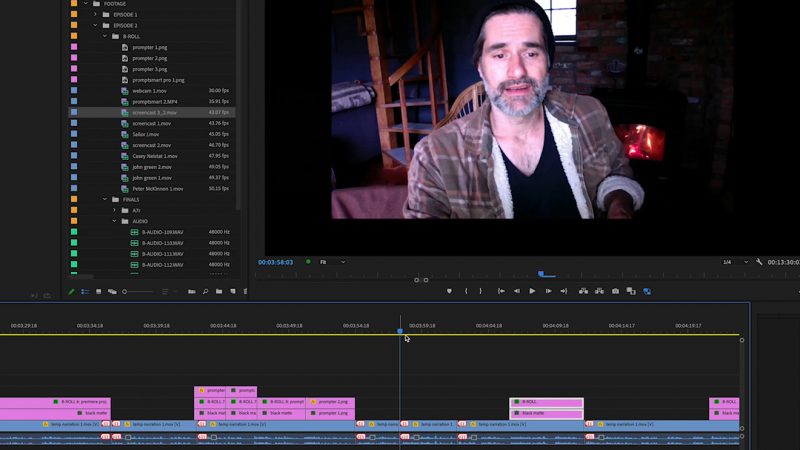Open the monitor settings wrench icon

point(759,262)
